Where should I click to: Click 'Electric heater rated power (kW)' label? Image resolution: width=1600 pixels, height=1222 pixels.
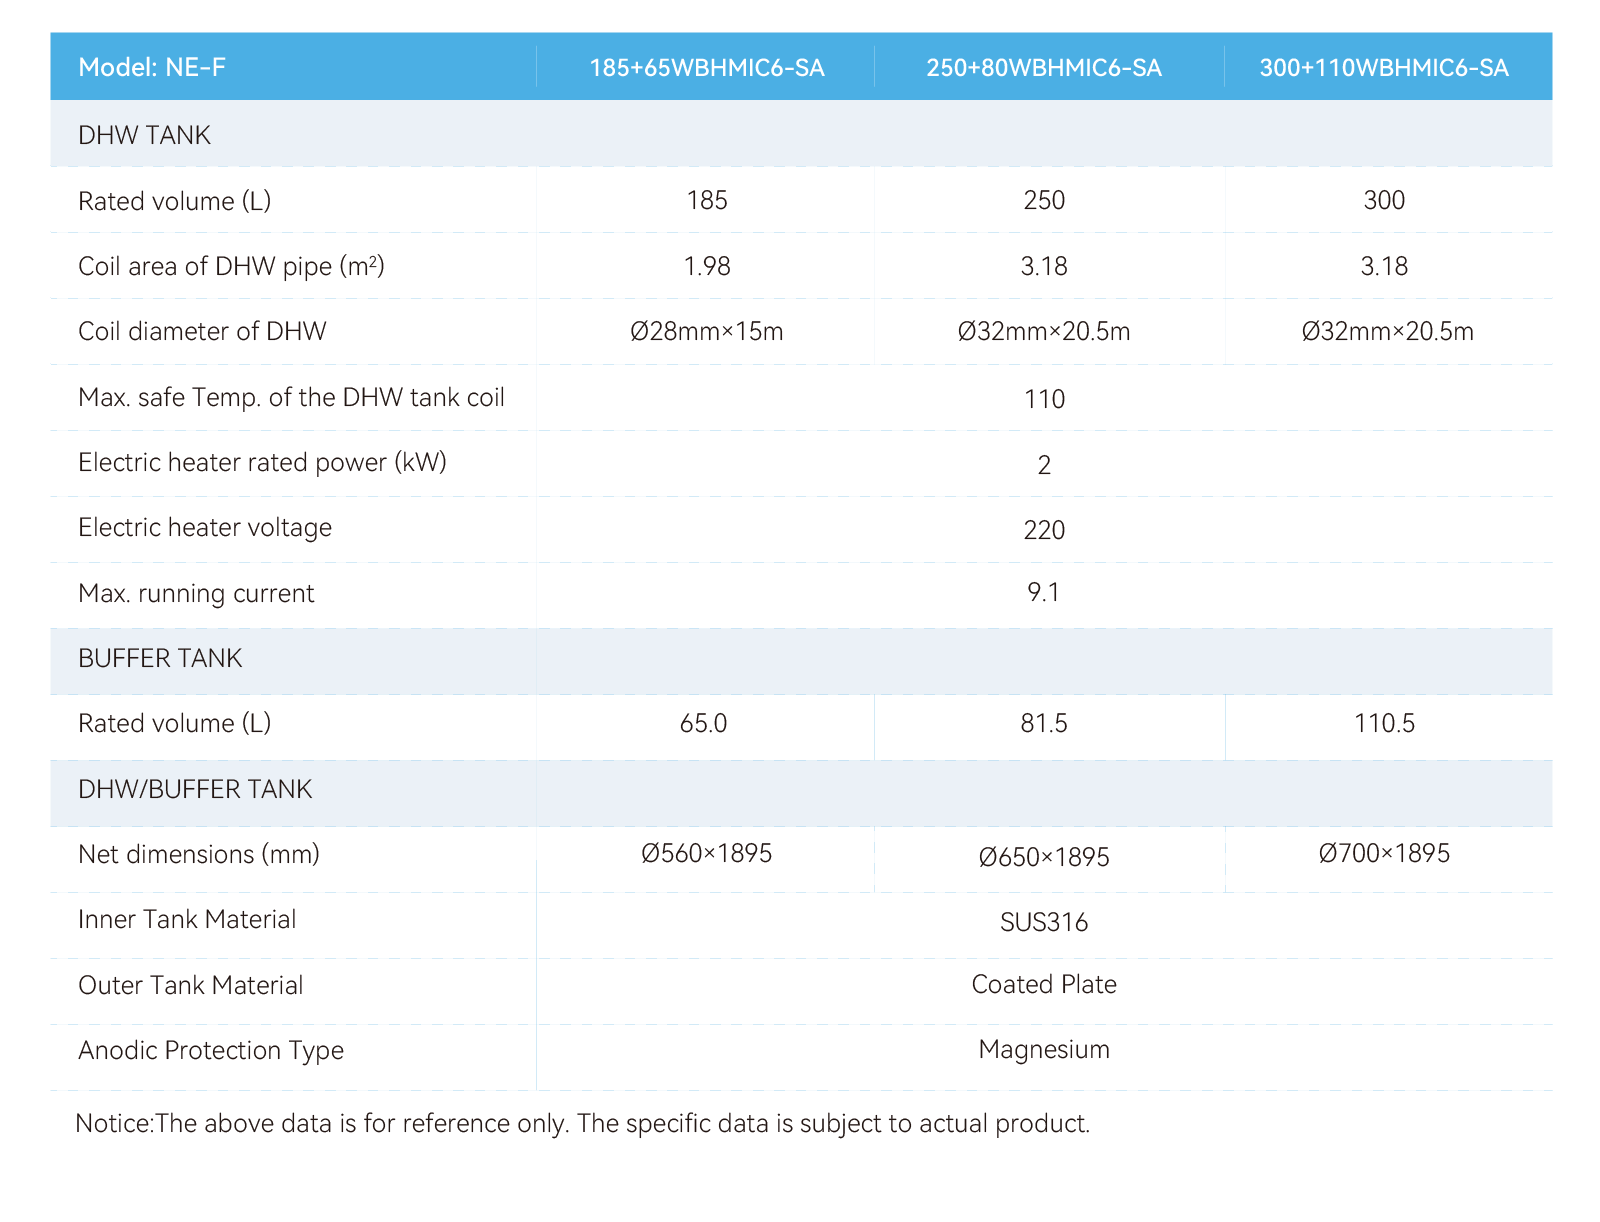(x=262, y=463)
